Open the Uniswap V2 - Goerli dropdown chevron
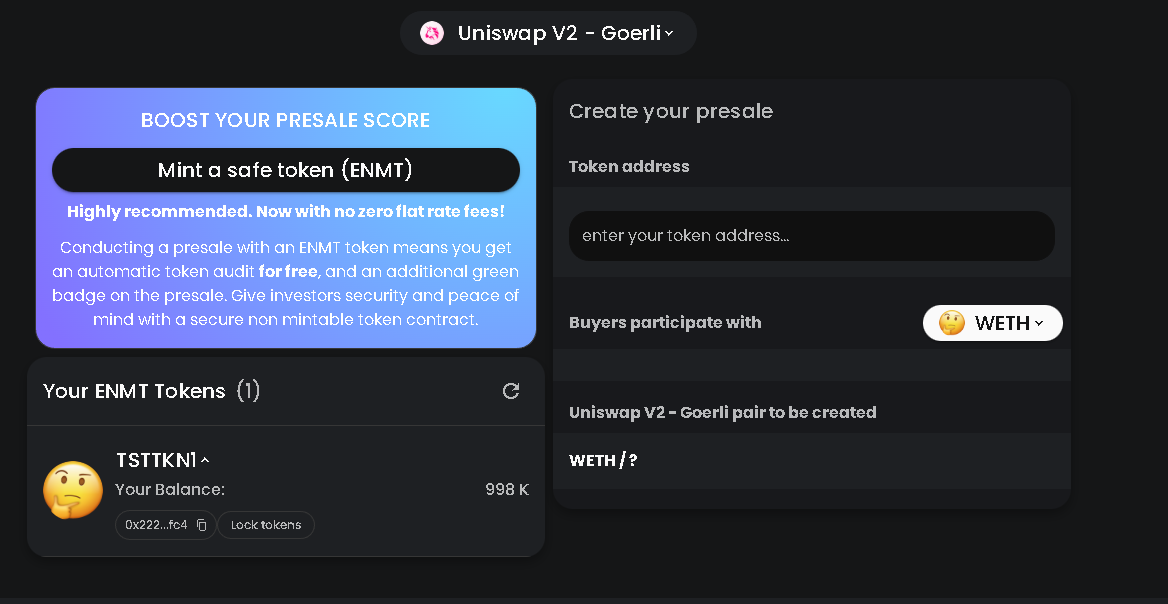1168x604 pixels. point(669,33)
